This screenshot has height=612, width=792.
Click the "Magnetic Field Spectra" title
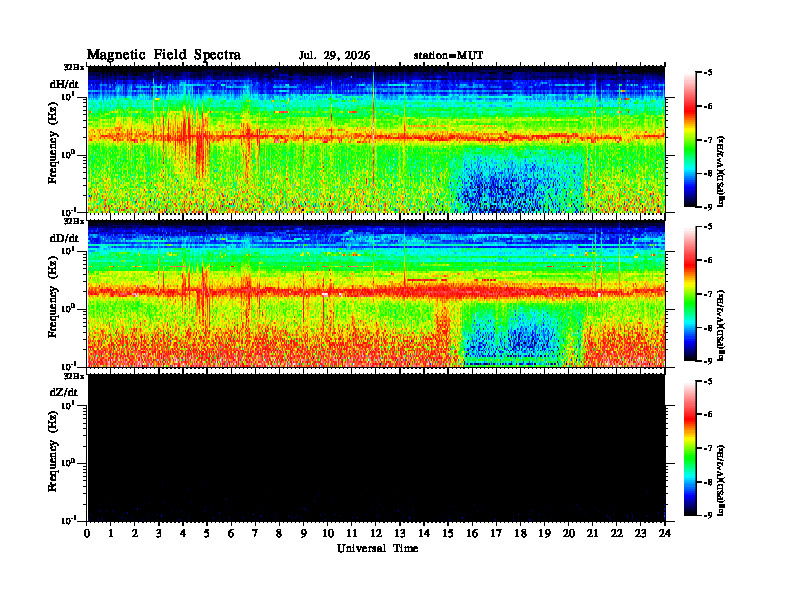pyautogui.click(x=164, y=55)
